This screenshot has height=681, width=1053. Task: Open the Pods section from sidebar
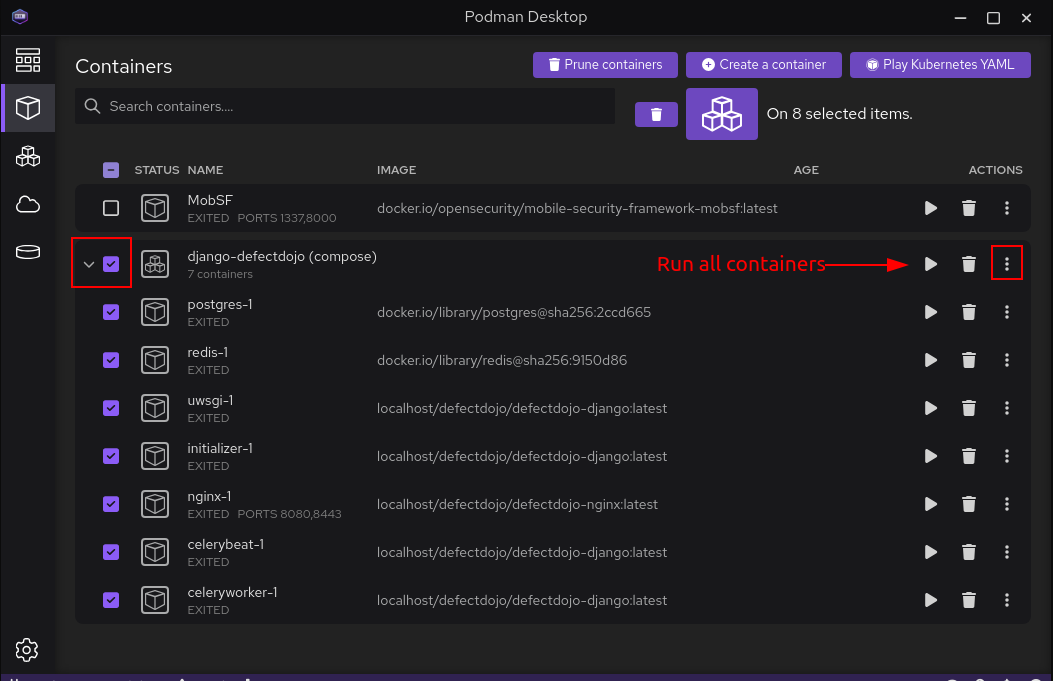tap(28, 156)
